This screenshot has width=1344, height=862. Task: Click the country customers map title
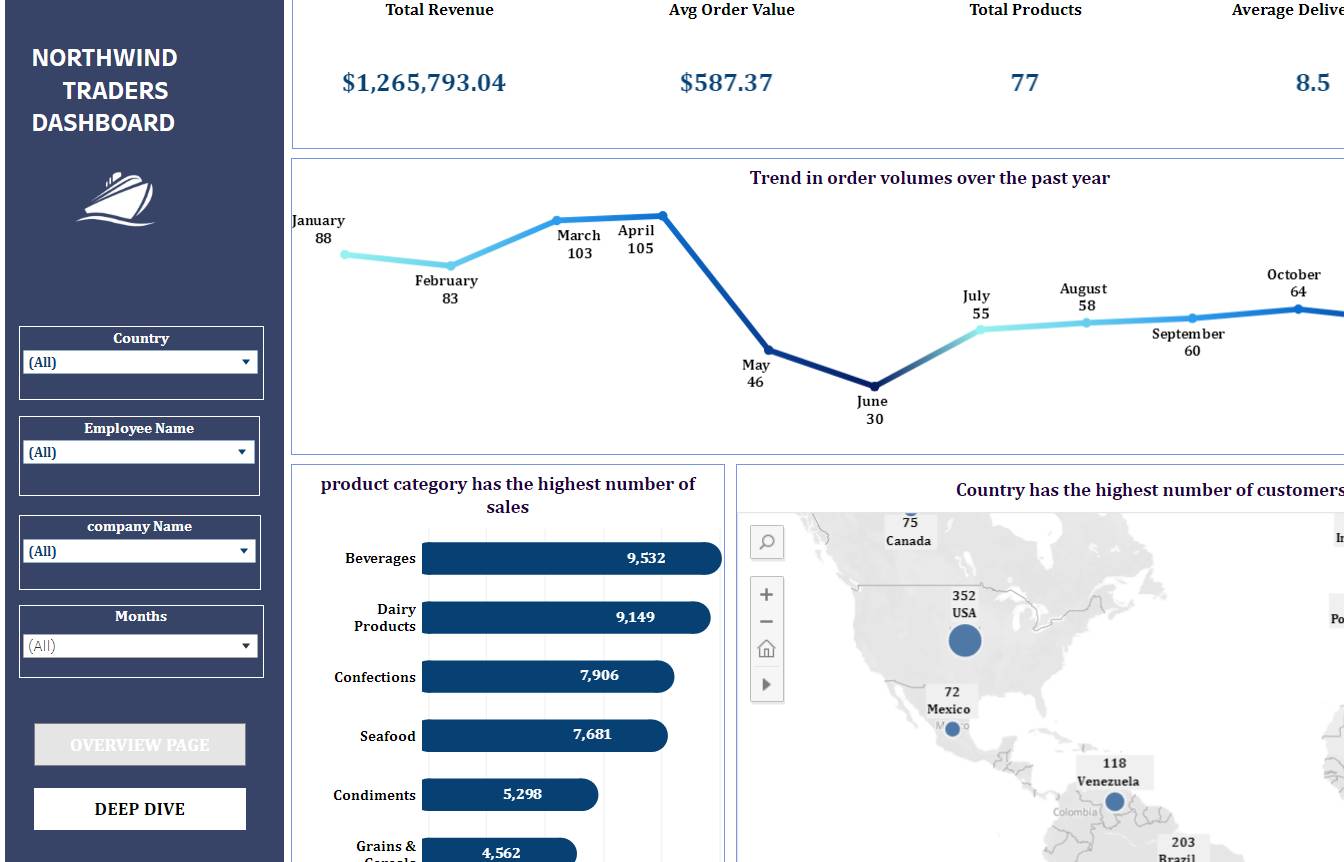pos(1150,490)
